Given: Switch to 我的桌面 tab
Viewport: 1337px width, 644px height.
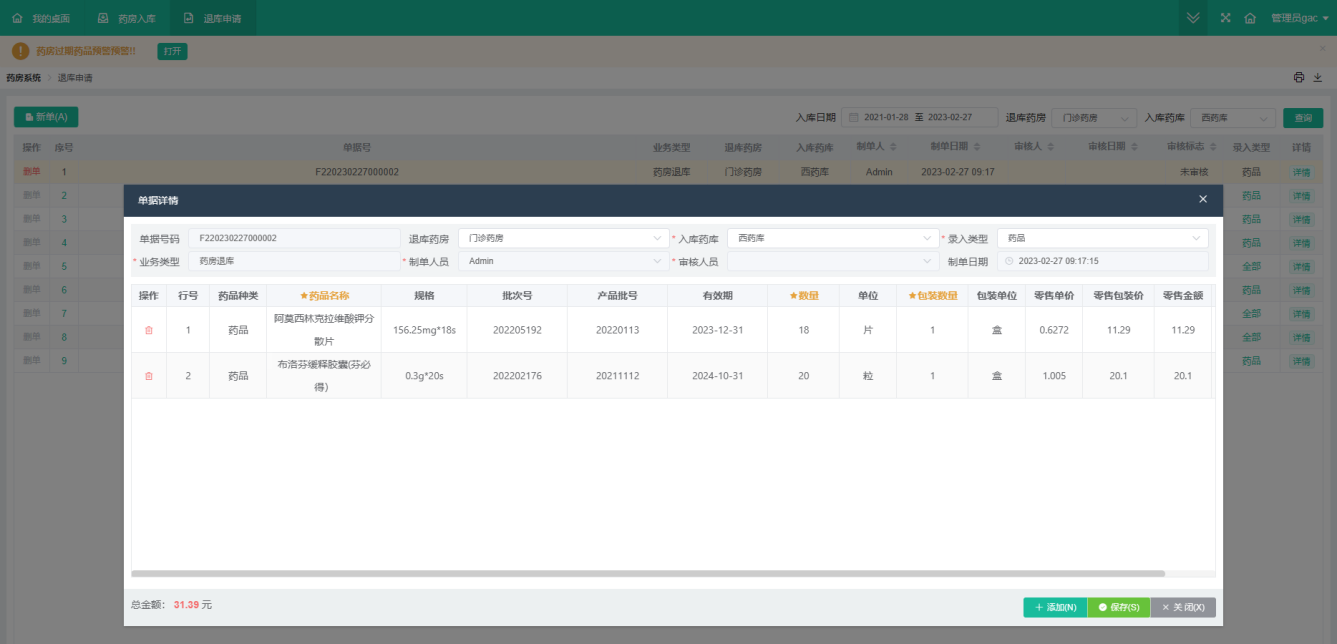Looking at the screenshot, I should pyautogui.click(x=42, y=18).
